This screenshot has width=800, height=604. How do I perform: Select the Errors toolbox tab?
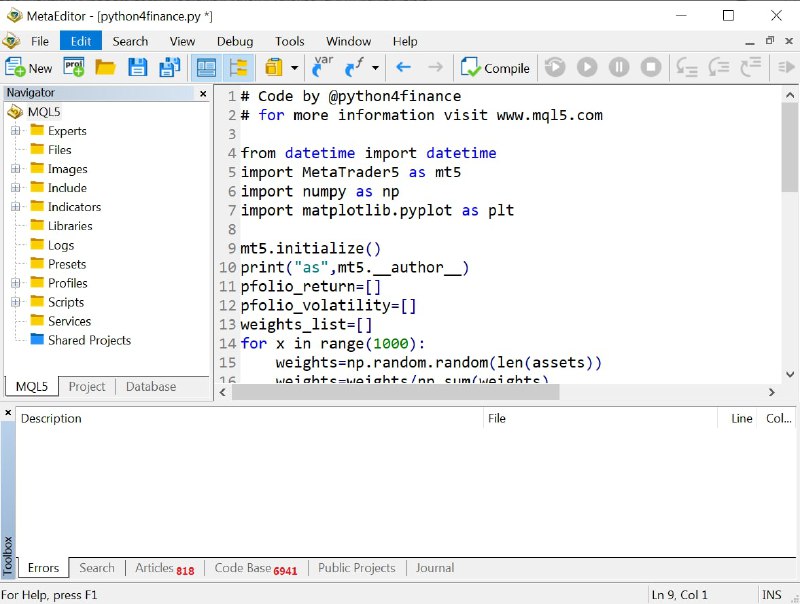(43, 568)
